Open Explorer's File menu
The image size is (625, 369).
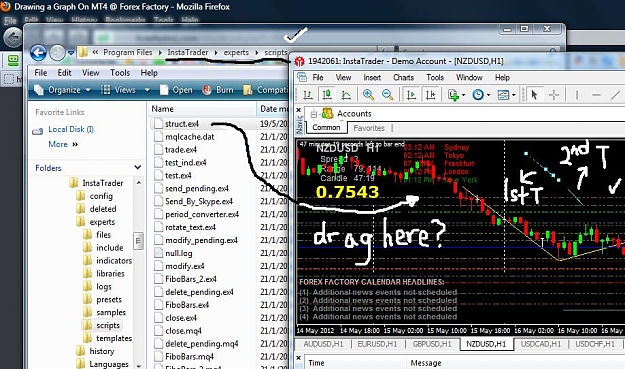pyautogui.click(x=41, y=73)
